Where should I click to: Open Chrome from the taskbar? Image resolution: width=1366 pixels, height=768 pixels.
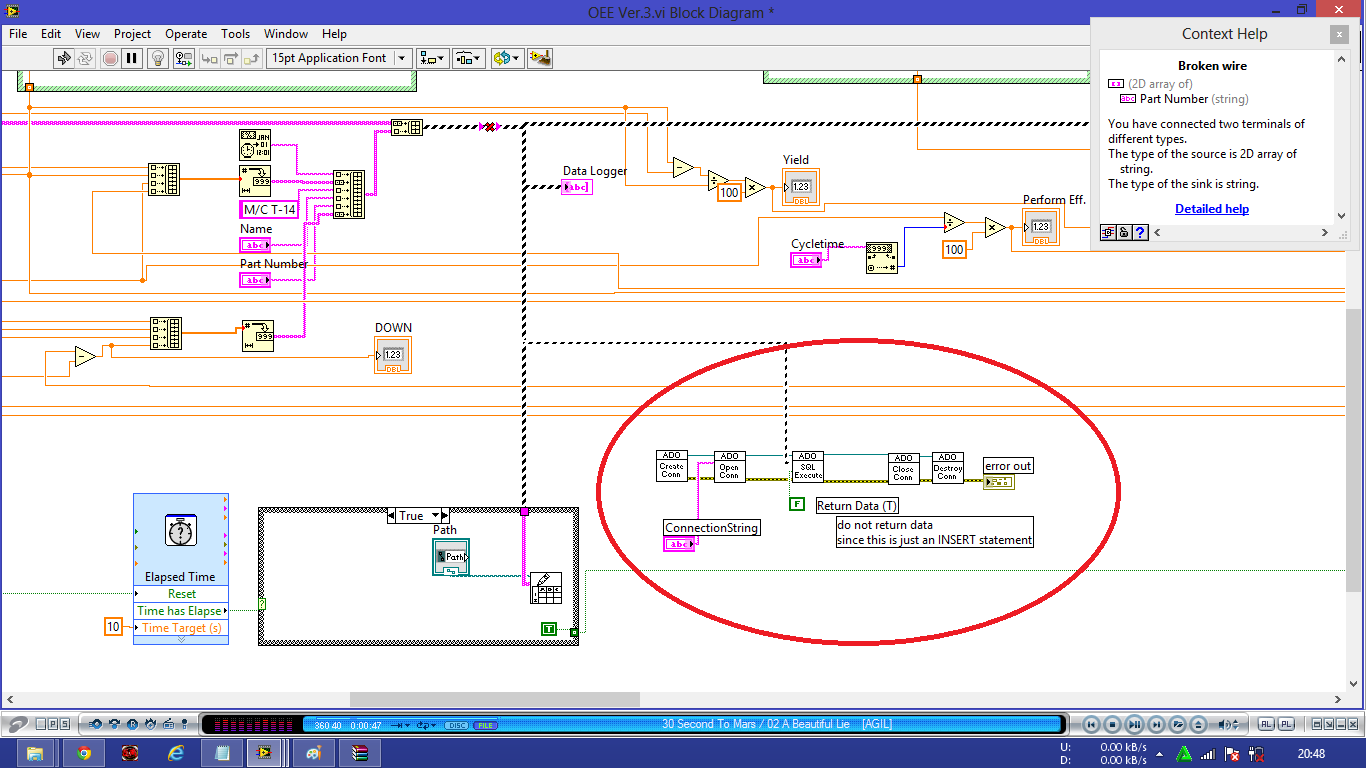coord(84,753)
